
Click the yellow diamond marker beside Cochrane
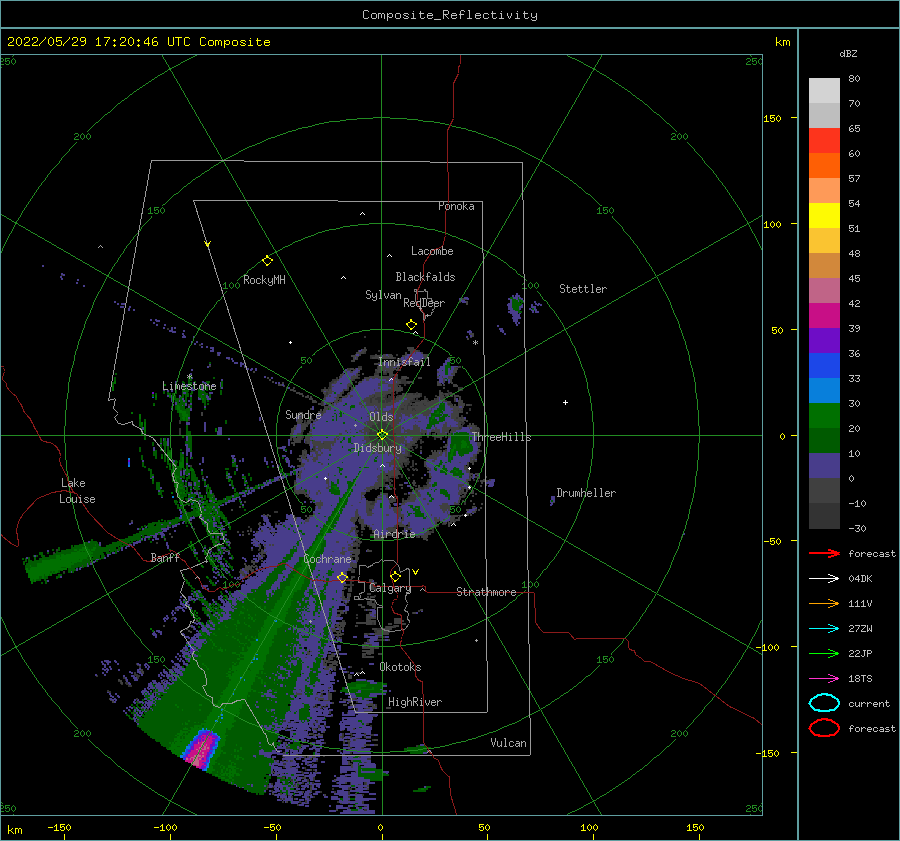(342, 577)
